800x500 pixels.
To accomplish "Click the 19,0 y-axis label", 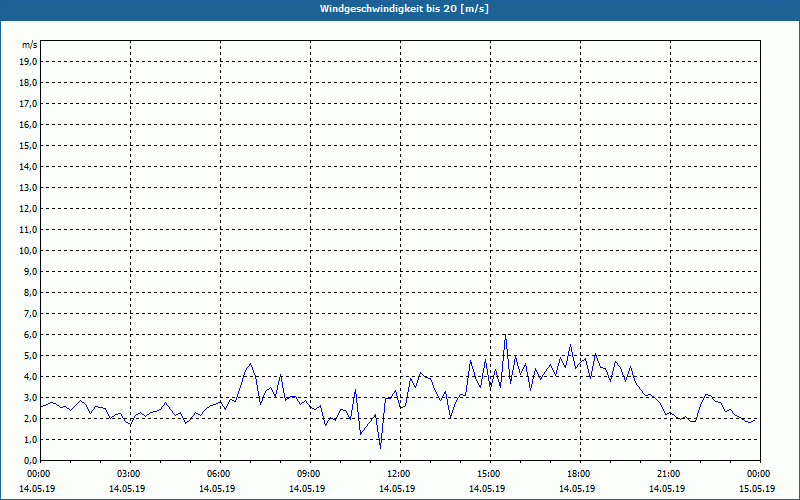I will (28, 62).
